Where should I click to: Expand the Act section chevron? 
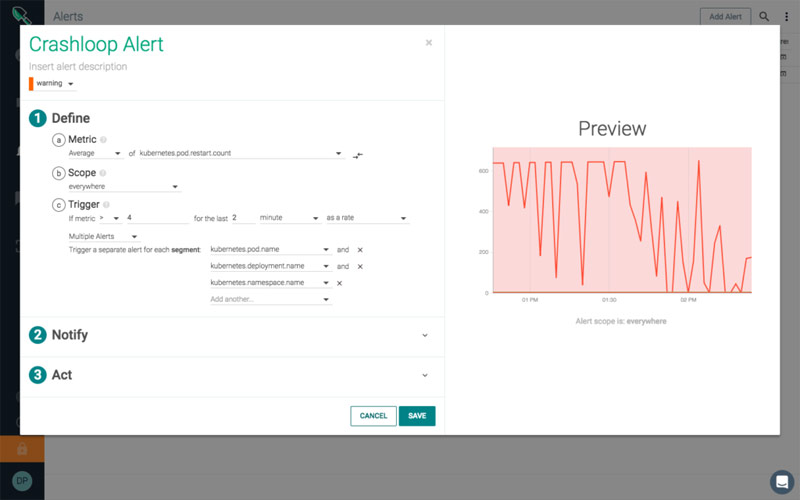(x=425, y=376)
